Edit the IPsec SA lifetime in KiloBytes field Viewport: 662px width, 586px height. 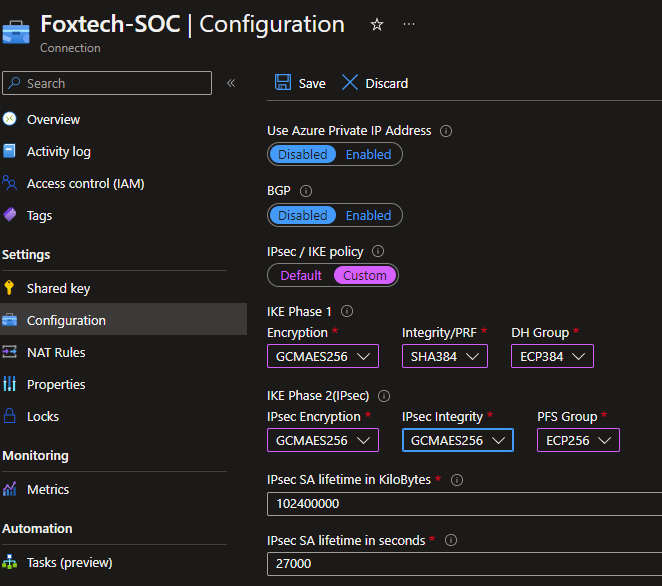464,504
